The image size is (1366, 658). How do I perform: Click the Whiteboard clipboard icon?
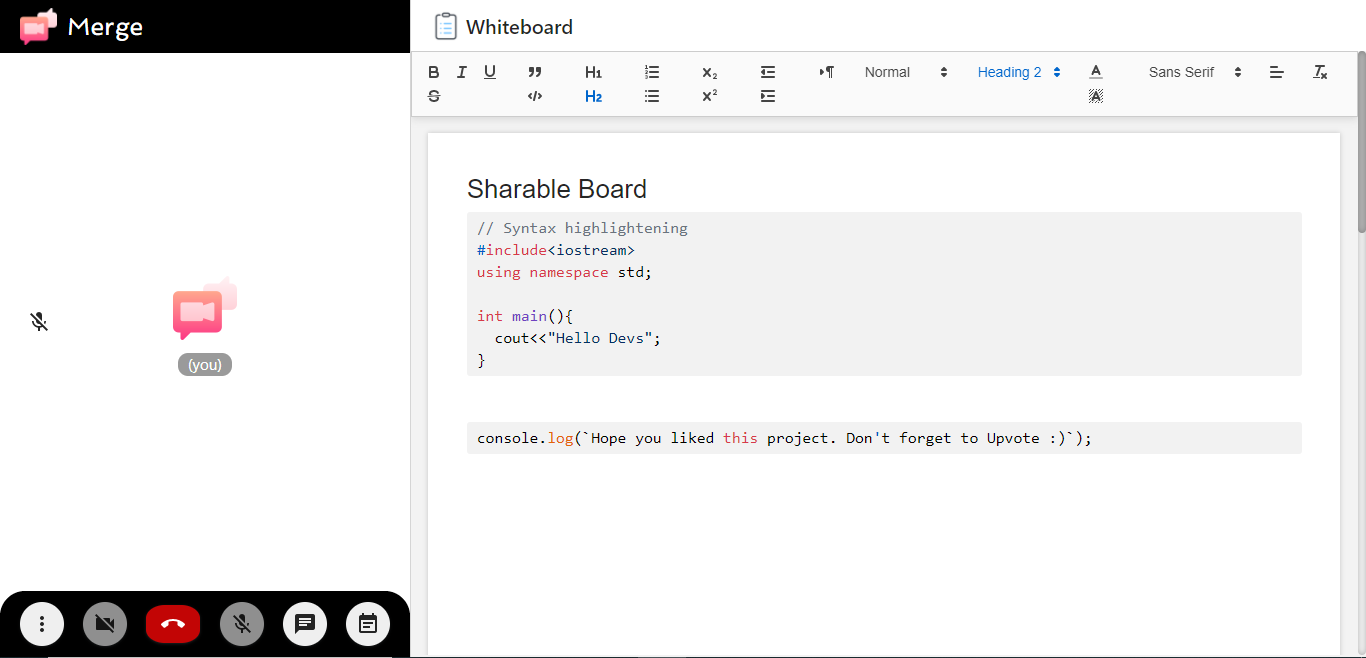coord(446,26)
